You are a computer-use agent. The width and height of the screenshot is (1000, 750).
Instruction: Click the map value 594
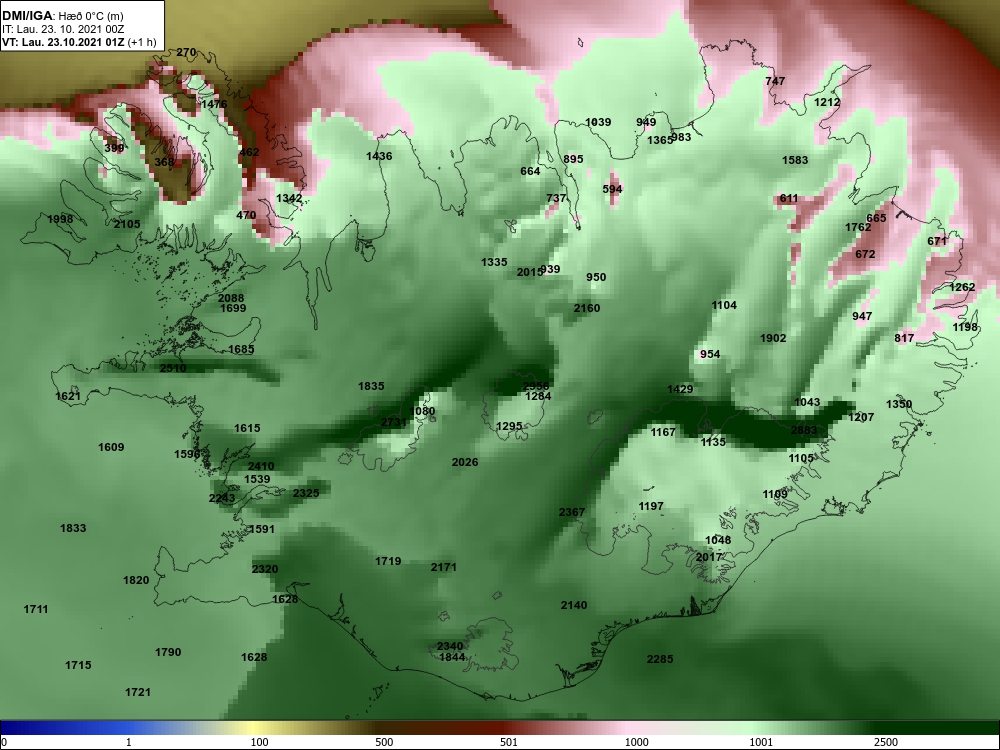click(x=612, y=189)
